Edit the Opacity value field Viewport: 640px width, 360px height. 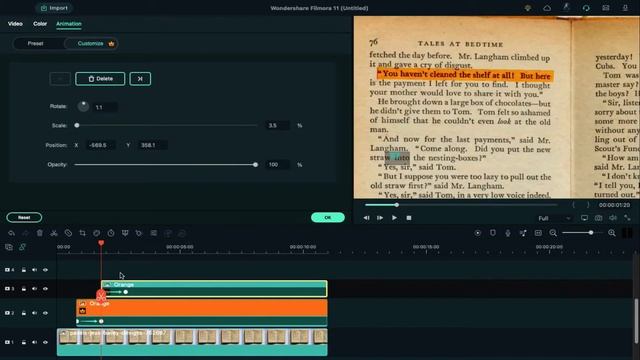278,164
